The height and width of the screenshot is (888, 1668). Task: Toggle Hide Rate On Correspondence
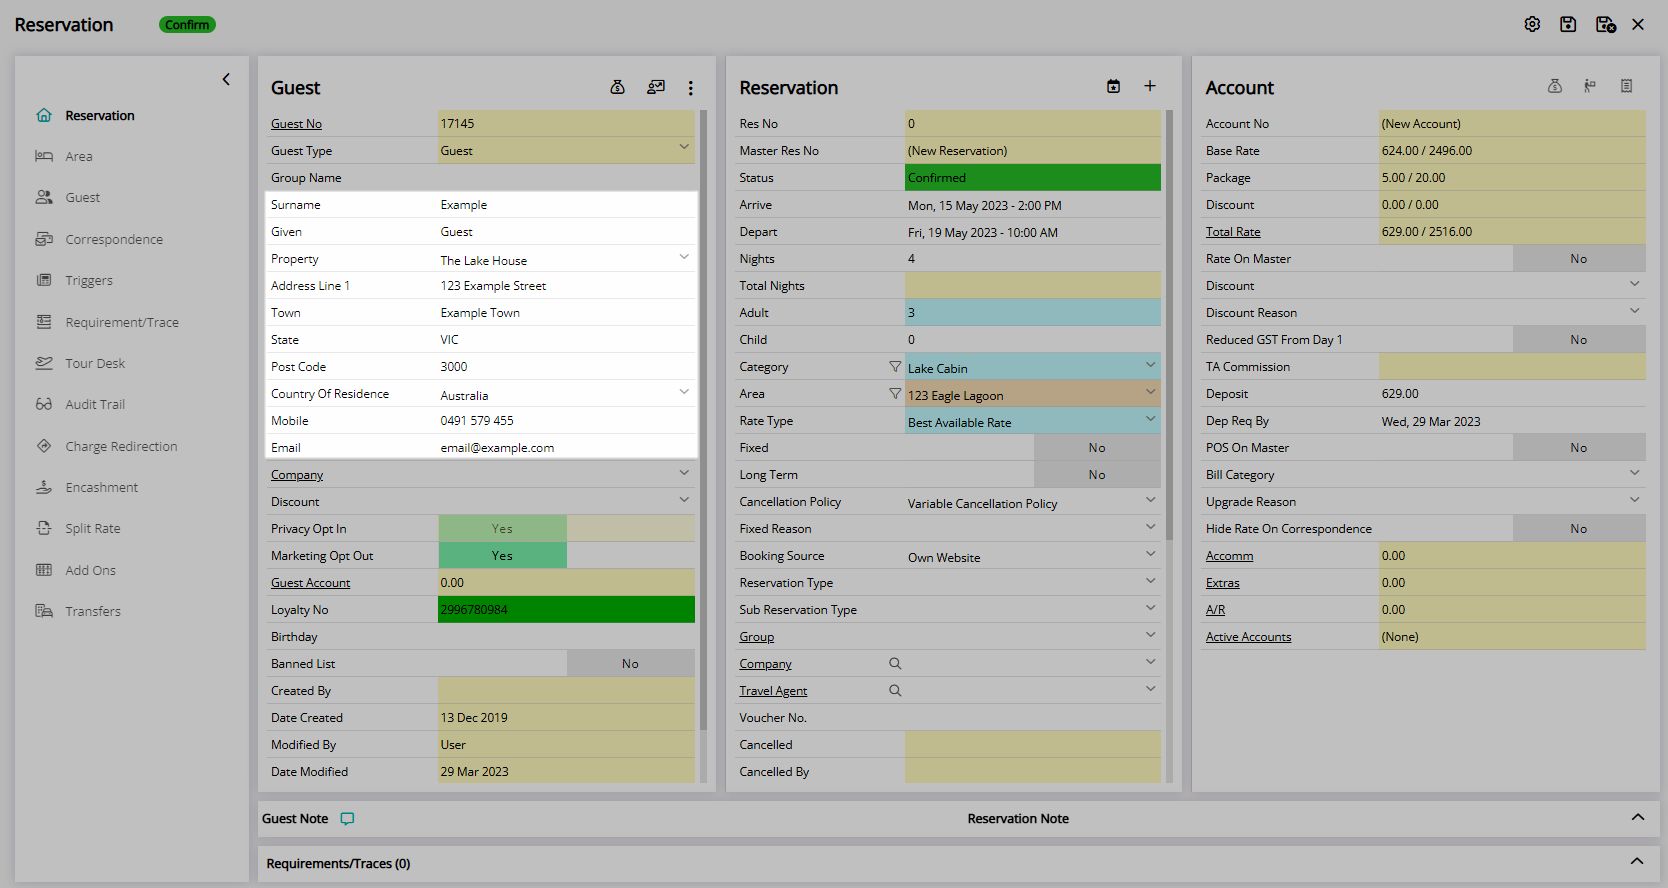click(x=1578, y=528)
